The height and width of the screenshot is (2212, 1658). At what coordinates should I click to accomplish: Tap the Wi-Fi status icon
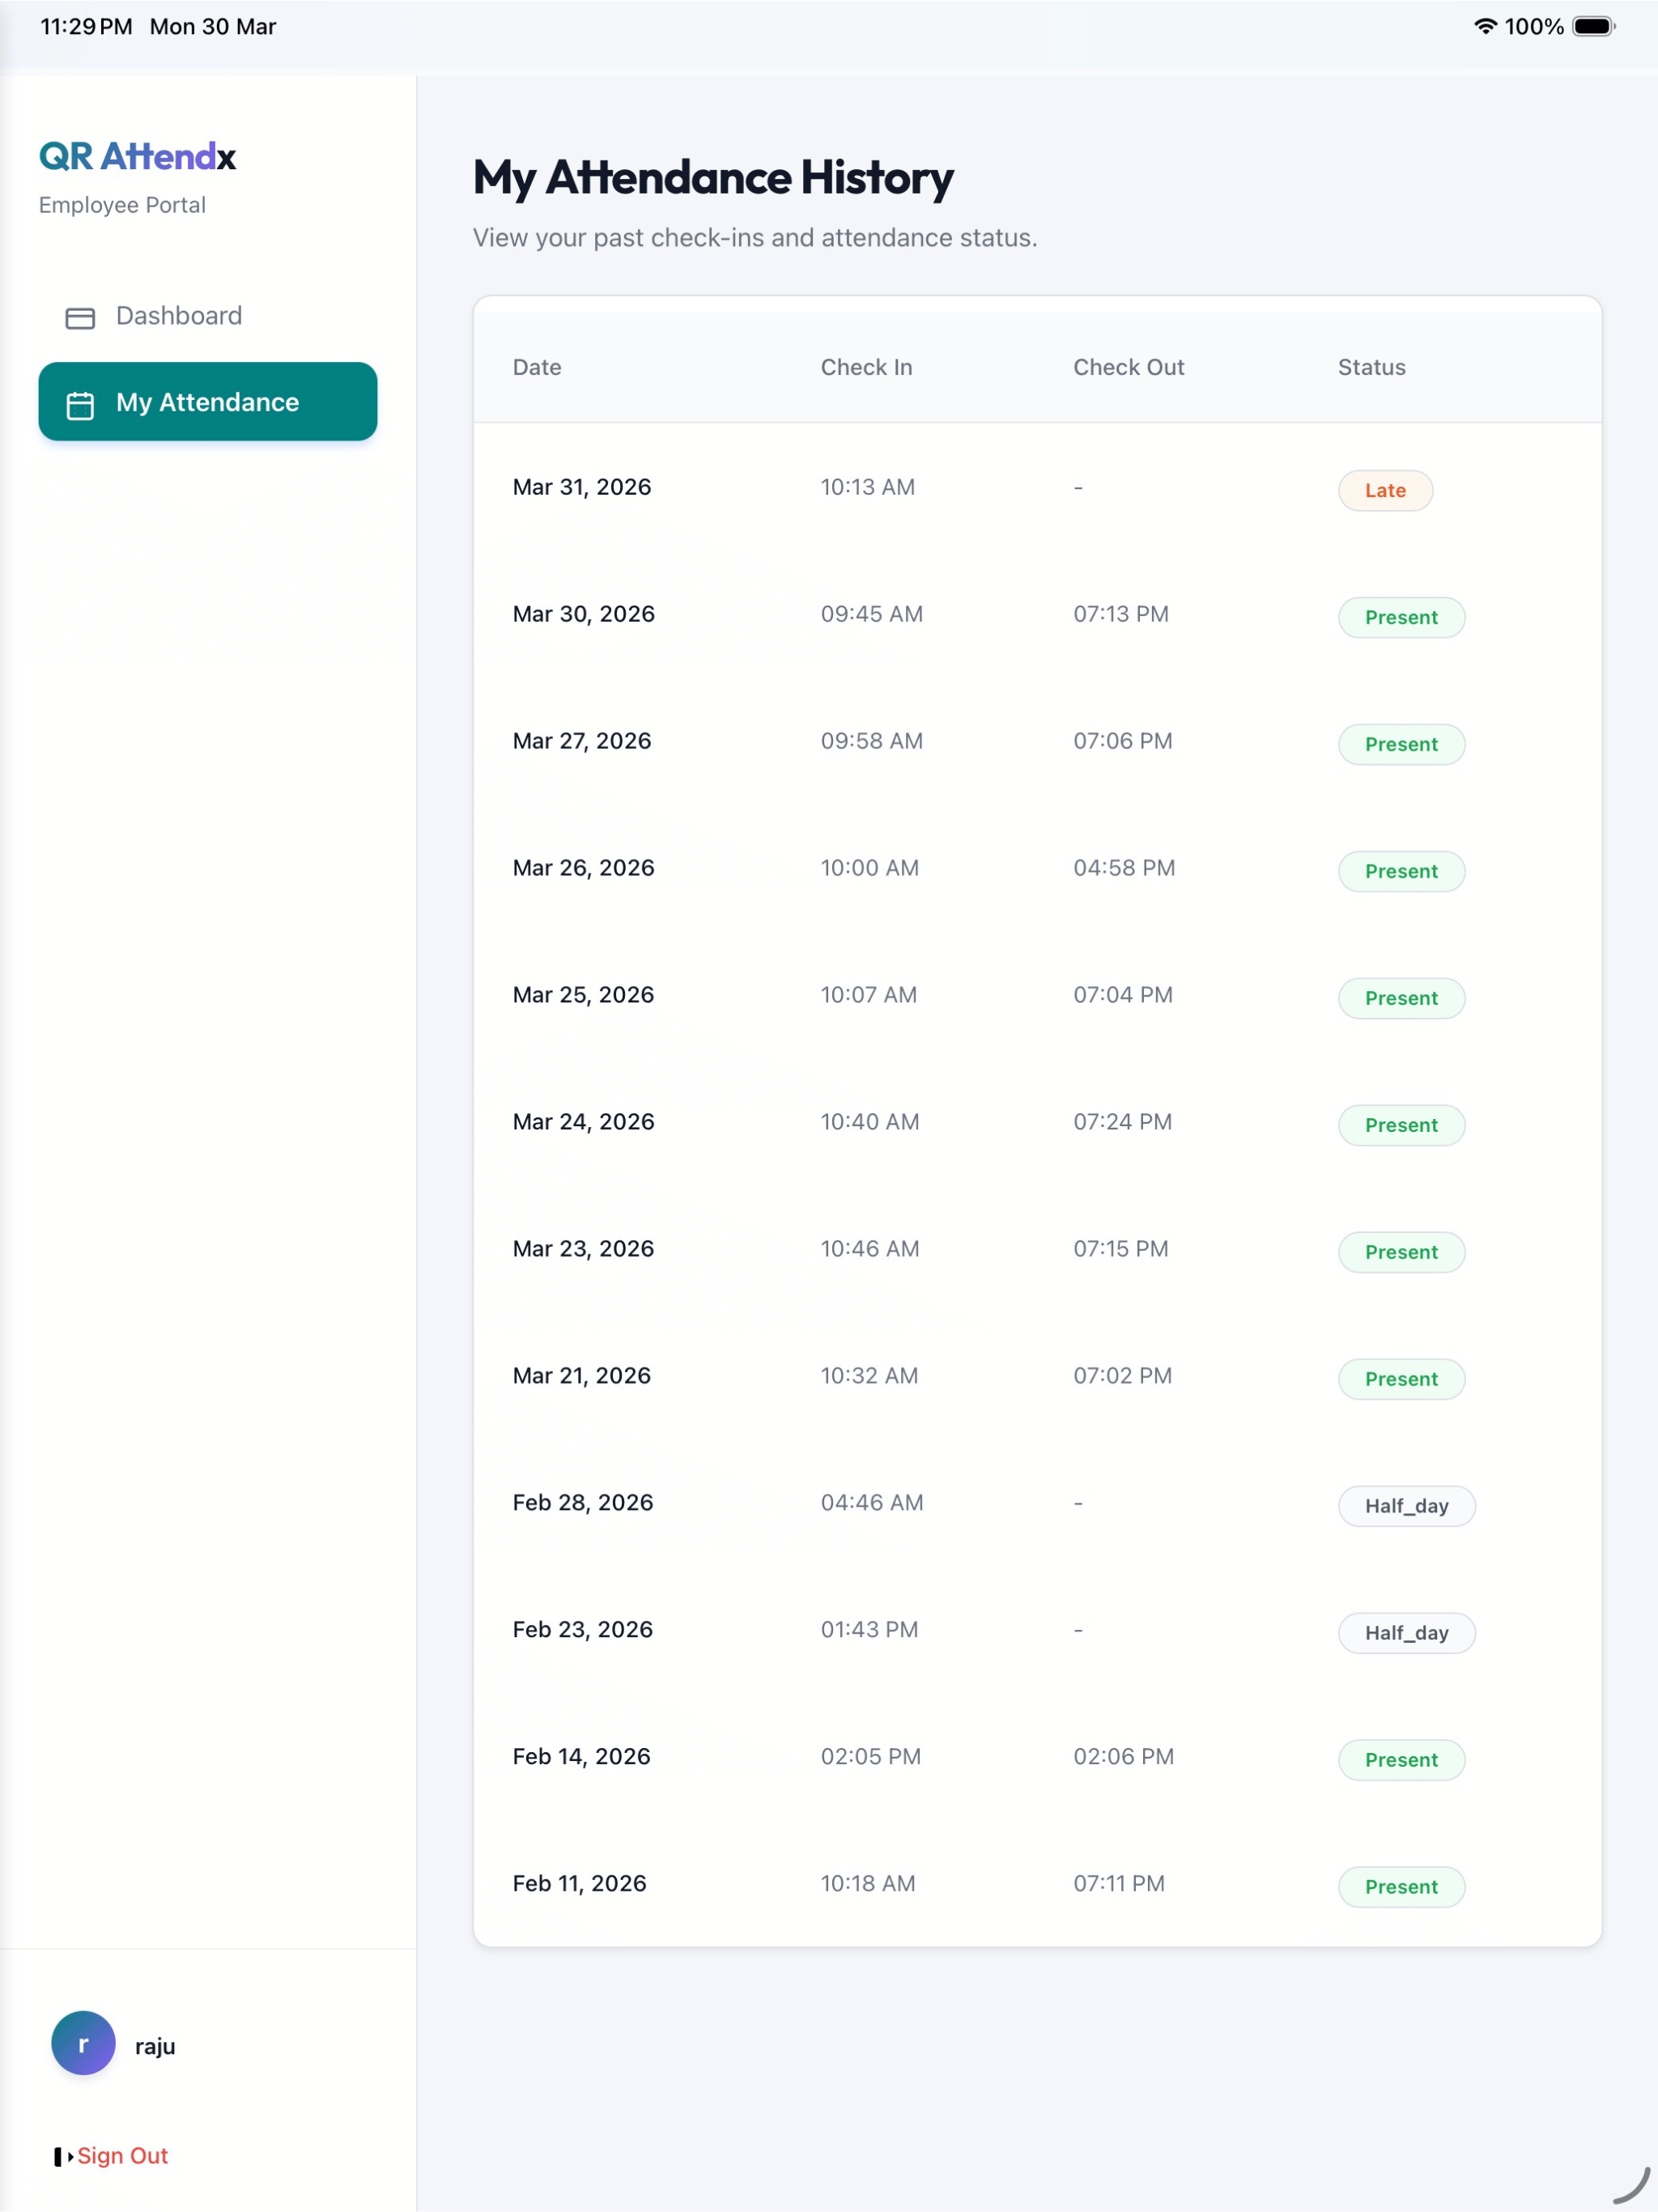coord(1485,27)
